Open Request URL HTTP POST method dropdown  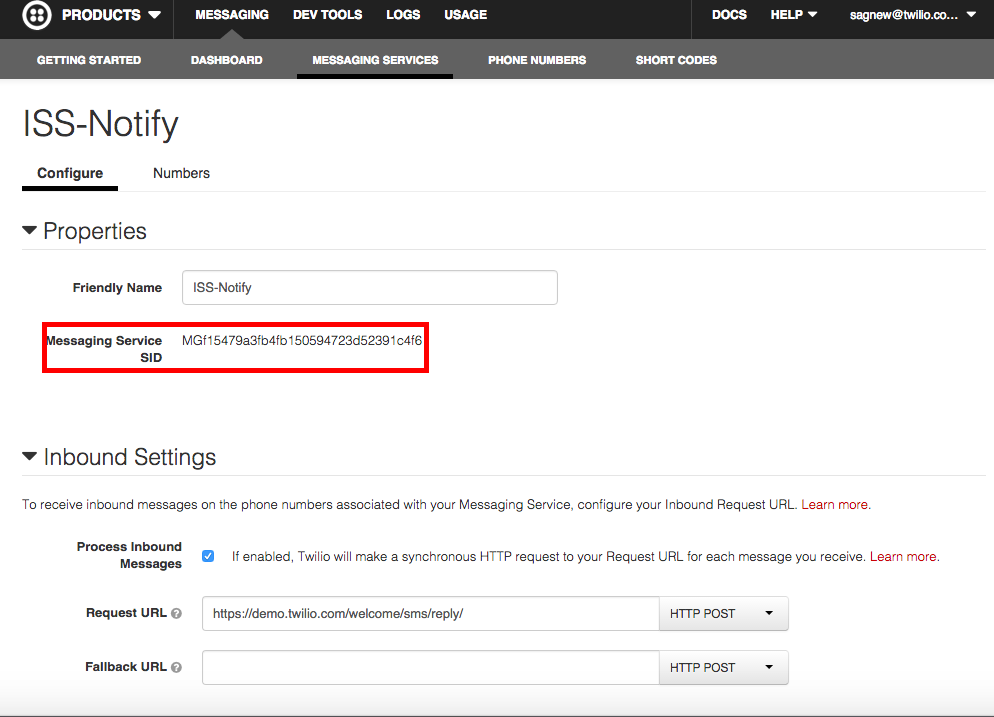pyautogui.click(x=723, y=614)
